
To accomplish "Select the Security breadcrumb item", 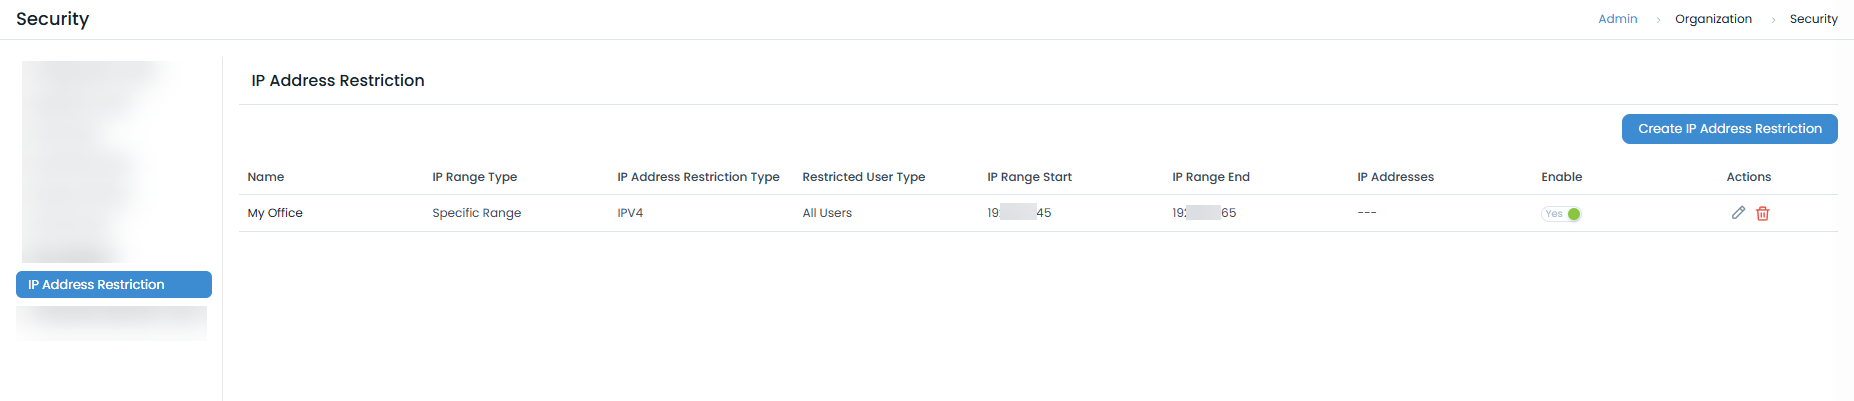I will 1813,19.
